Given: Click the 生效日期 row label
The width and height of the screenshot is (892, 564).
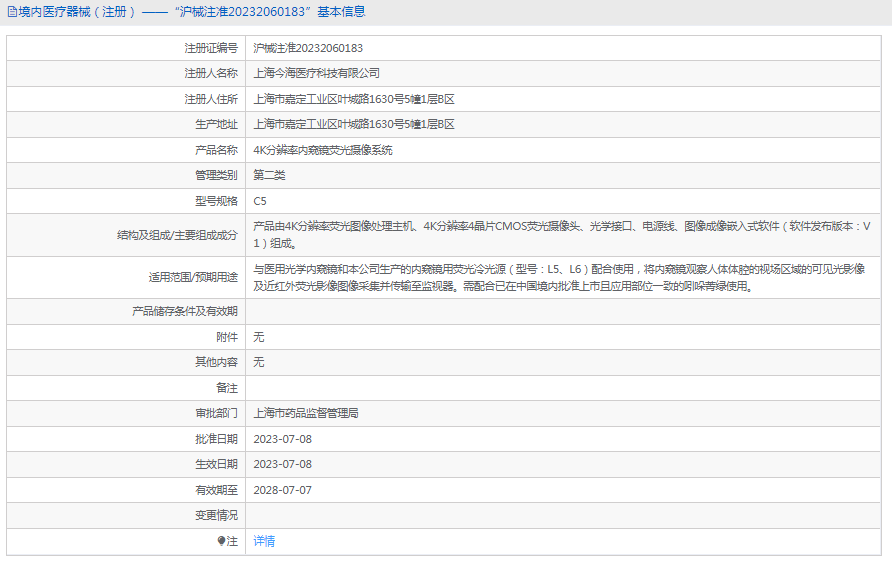Looking at the screenshot, I should (216, 464).
